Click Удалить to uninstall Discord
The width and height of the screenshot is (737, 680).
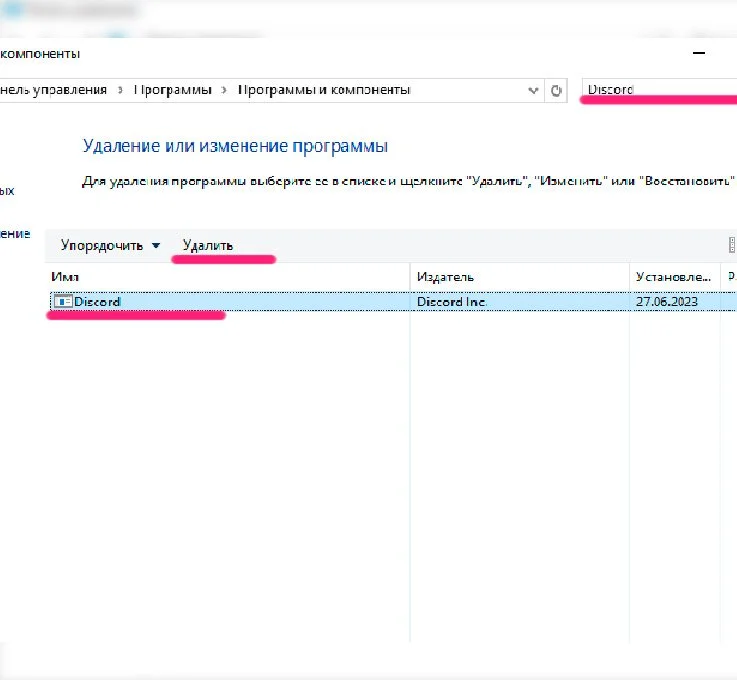(208, 245)
